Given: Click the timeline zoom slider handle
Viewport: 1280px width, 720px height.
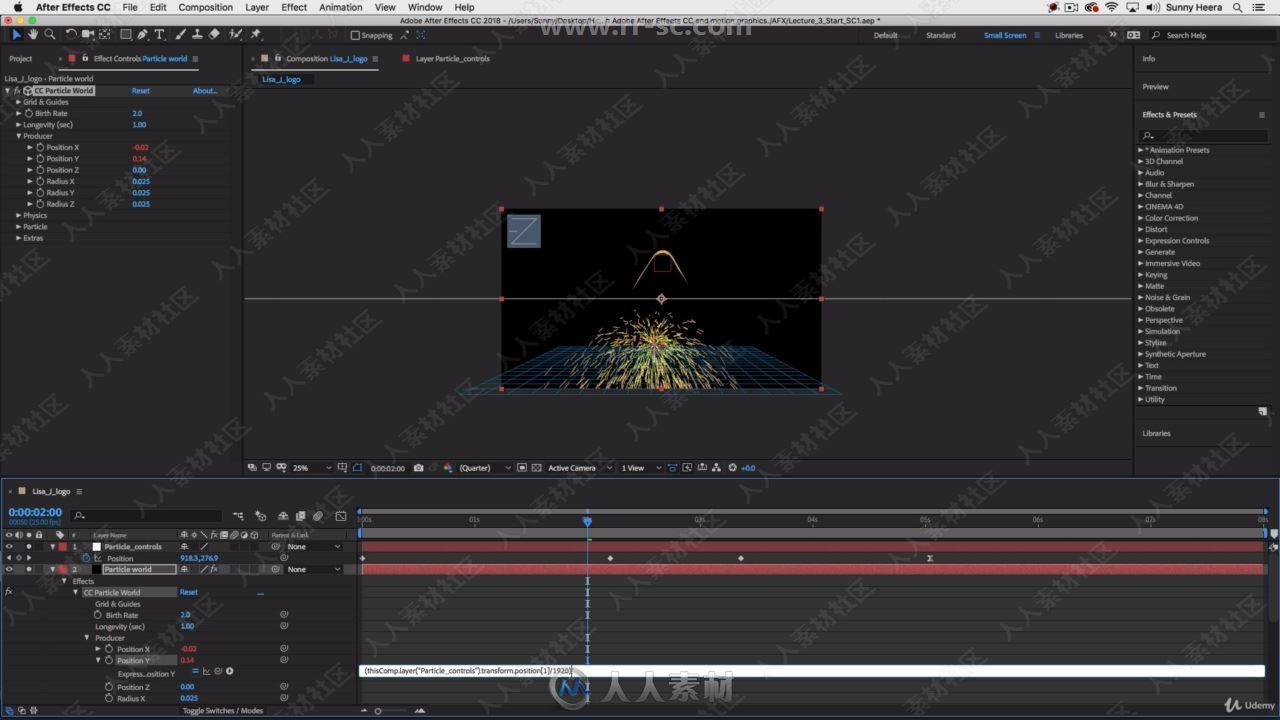Looking at the screenshot, I should (377, 711).
